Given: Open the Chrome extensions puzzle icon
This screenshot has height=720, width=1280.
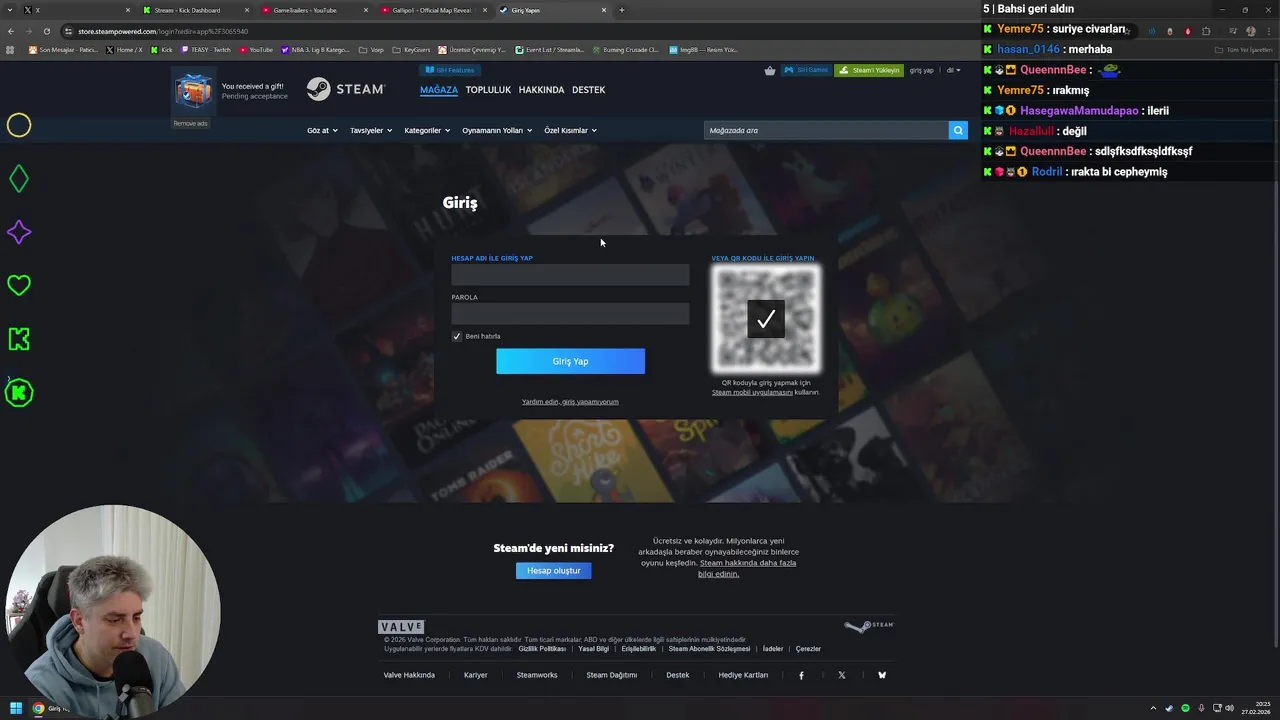Looking at the screenshot, I should click(1206, 31).
